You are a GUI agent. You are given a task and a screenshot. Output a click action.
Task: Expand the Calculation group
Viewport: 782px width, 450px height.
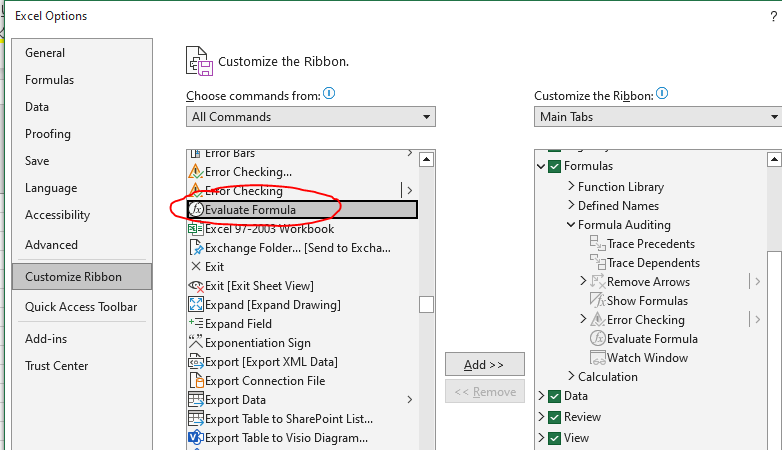571,376
